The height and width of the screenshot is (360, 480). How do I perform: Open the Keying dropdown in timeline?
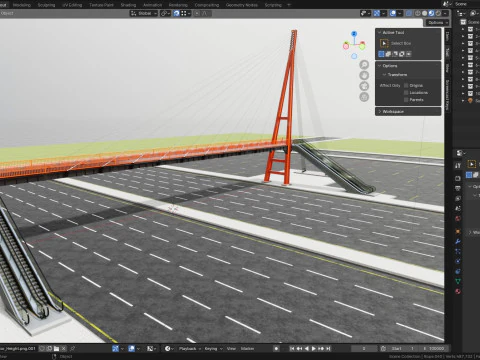coord(213,349)
